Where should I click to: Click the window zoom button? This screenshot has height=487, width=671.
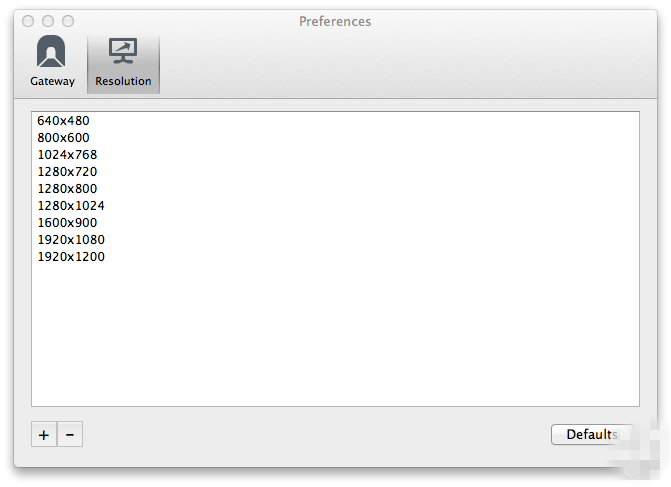(x=68, y=21)
